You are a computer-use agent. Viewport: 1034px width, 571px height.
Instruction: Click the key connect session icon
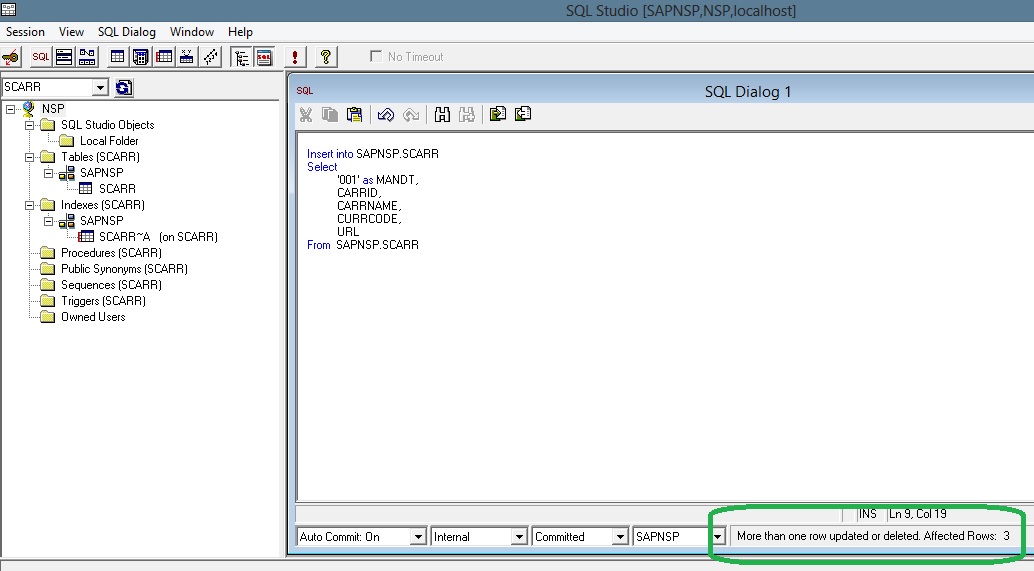11,57
